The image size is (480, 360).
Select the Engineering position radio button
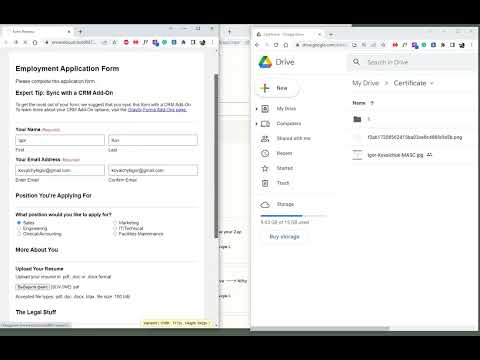point(19,228)
